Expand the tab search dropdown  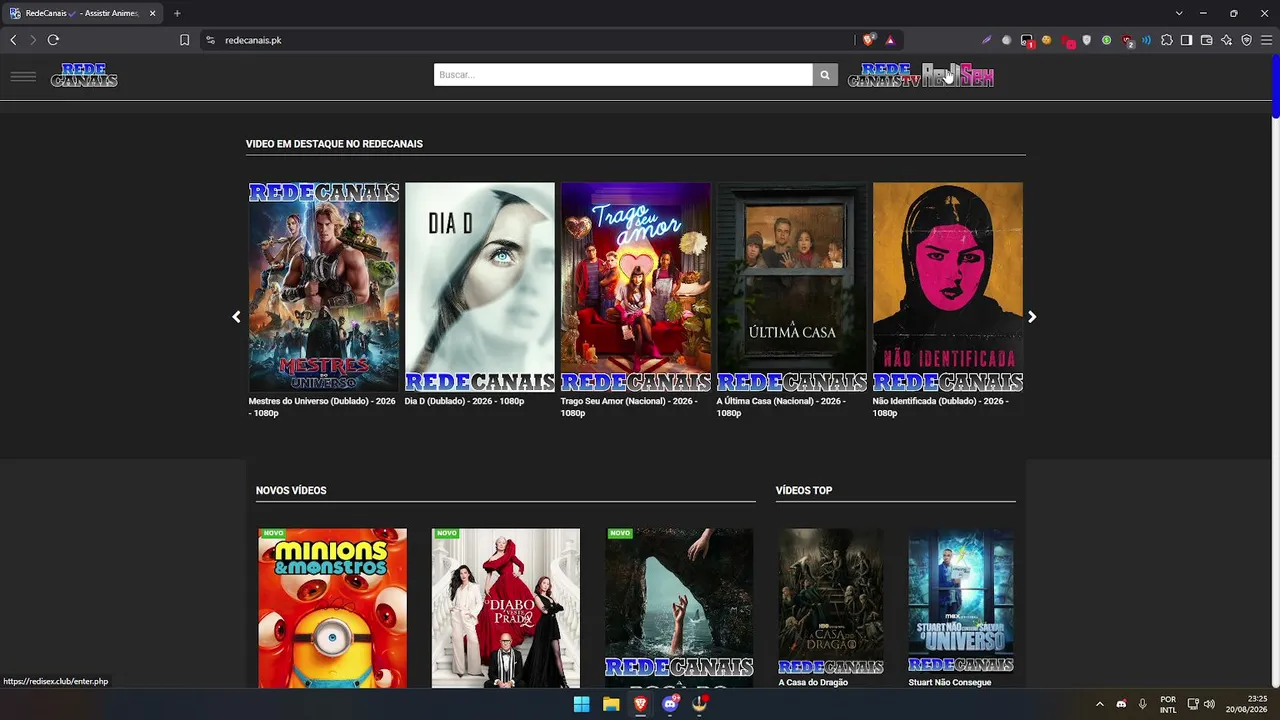1179,13
